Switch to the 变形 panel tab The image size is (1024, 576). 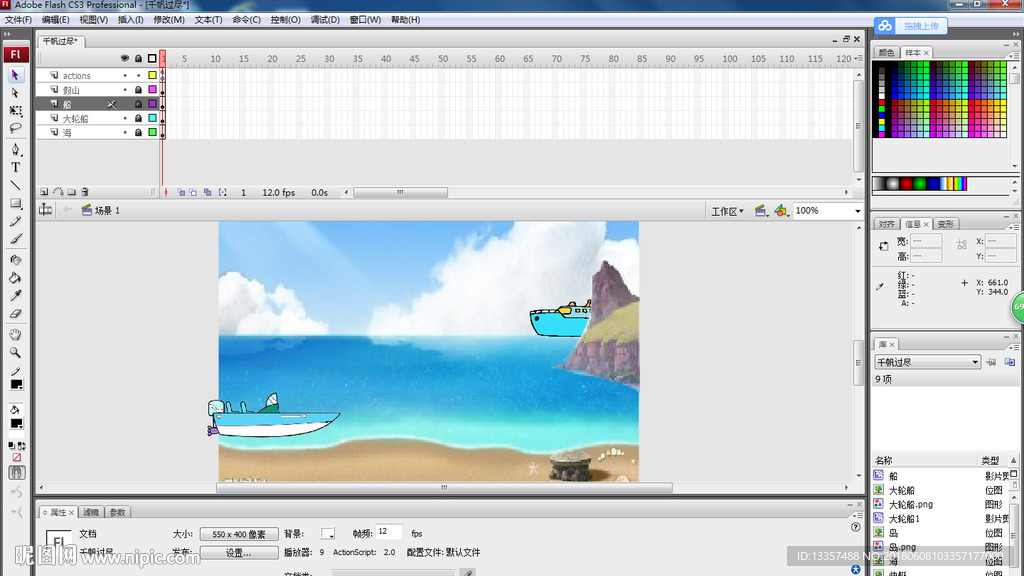[x=945, y=224]
